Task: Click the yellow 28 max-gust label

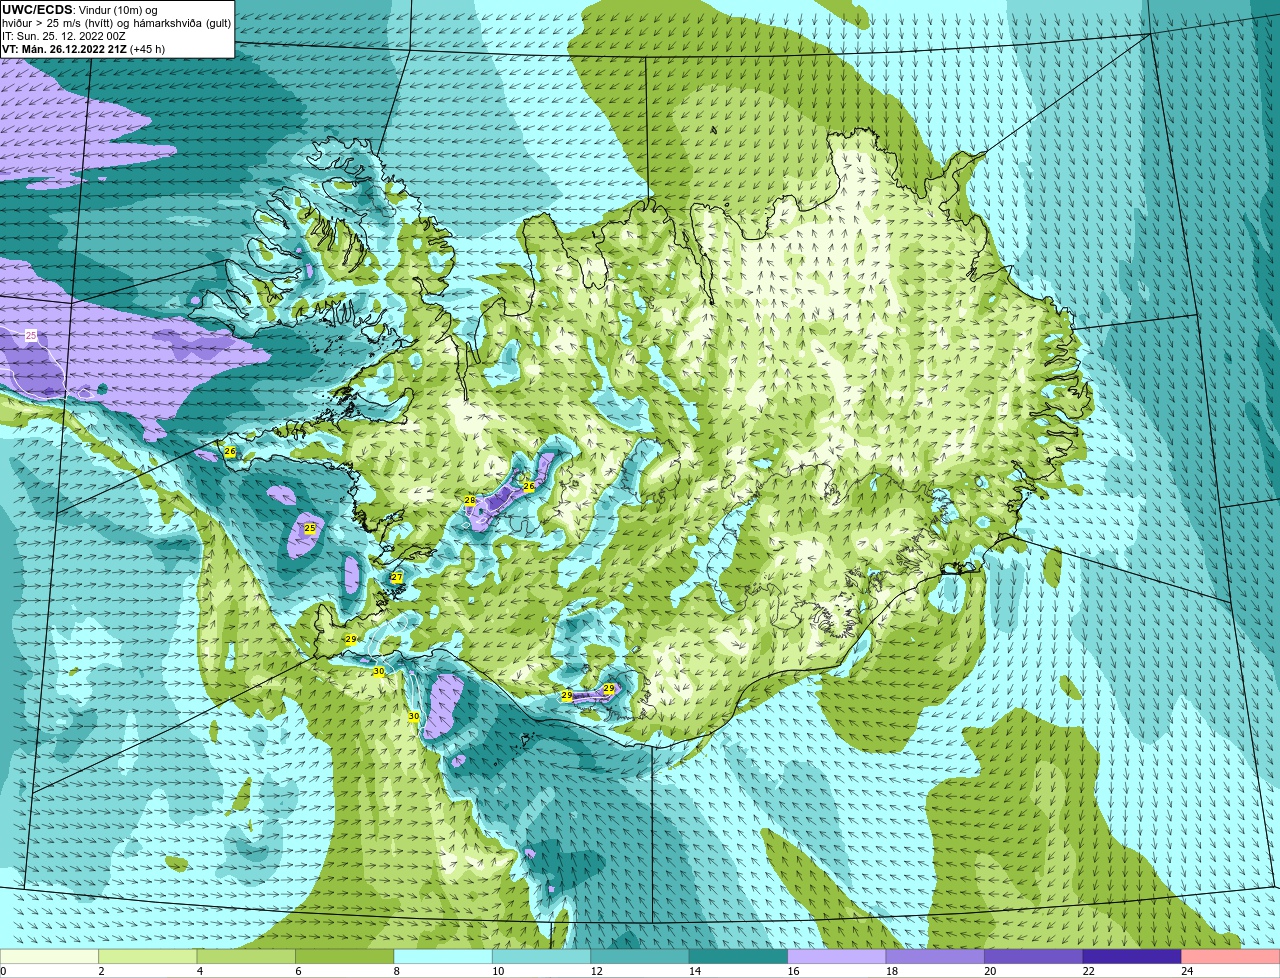Action: [x=469, y=500]
